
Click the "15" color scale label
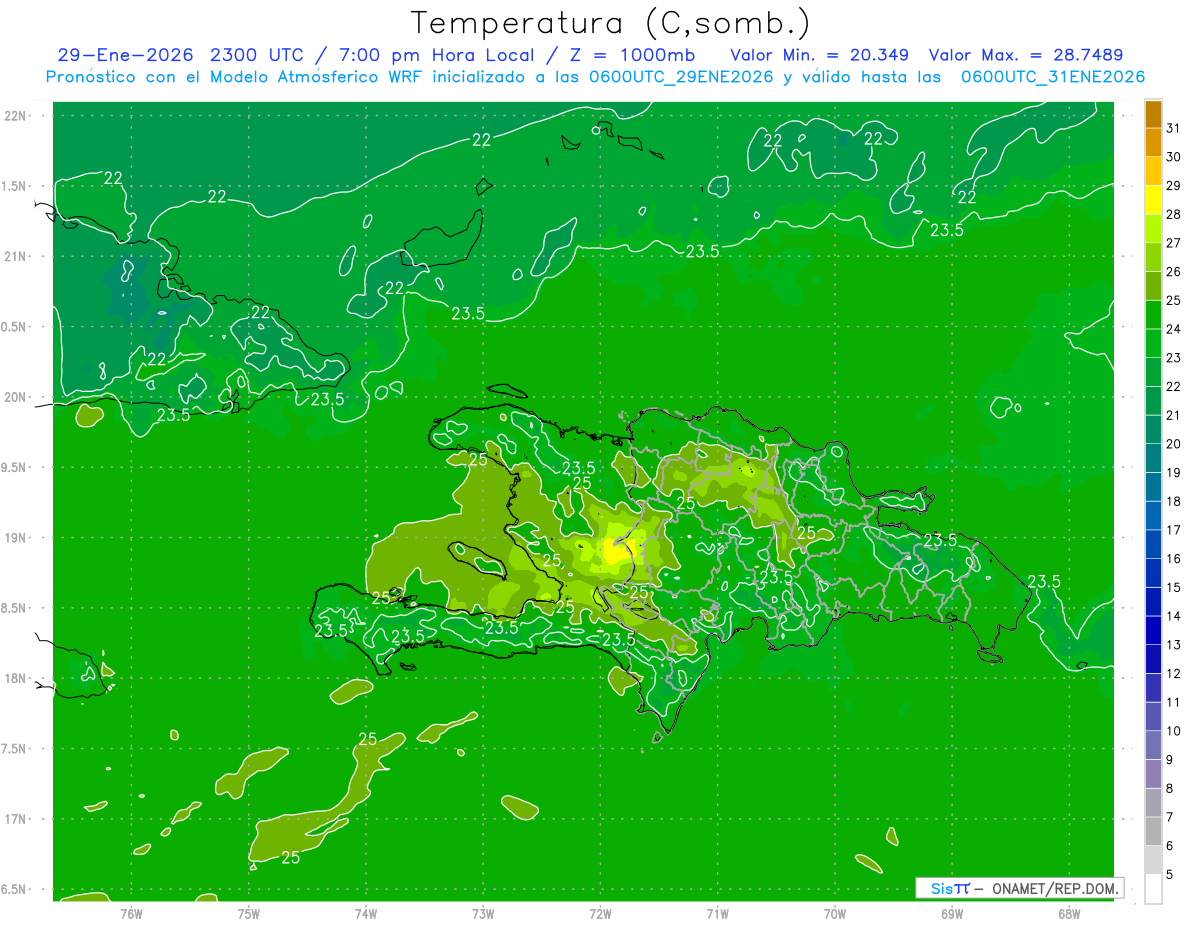(x=1173, y=588)
